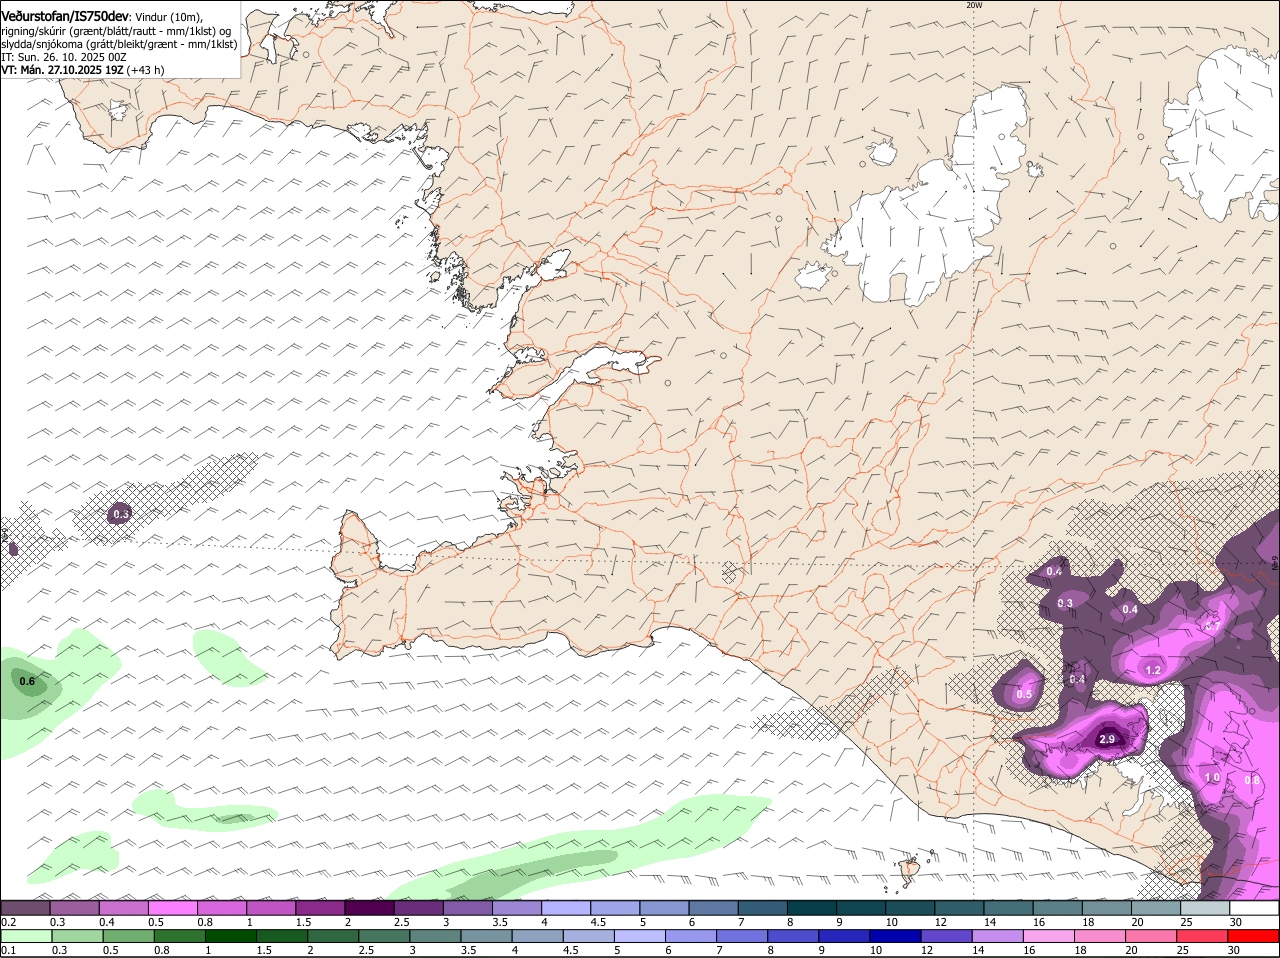Click the 2.9 snowfall maximum label
1280x958 pixels.
pyautogui.click(x=1107, y=740)
